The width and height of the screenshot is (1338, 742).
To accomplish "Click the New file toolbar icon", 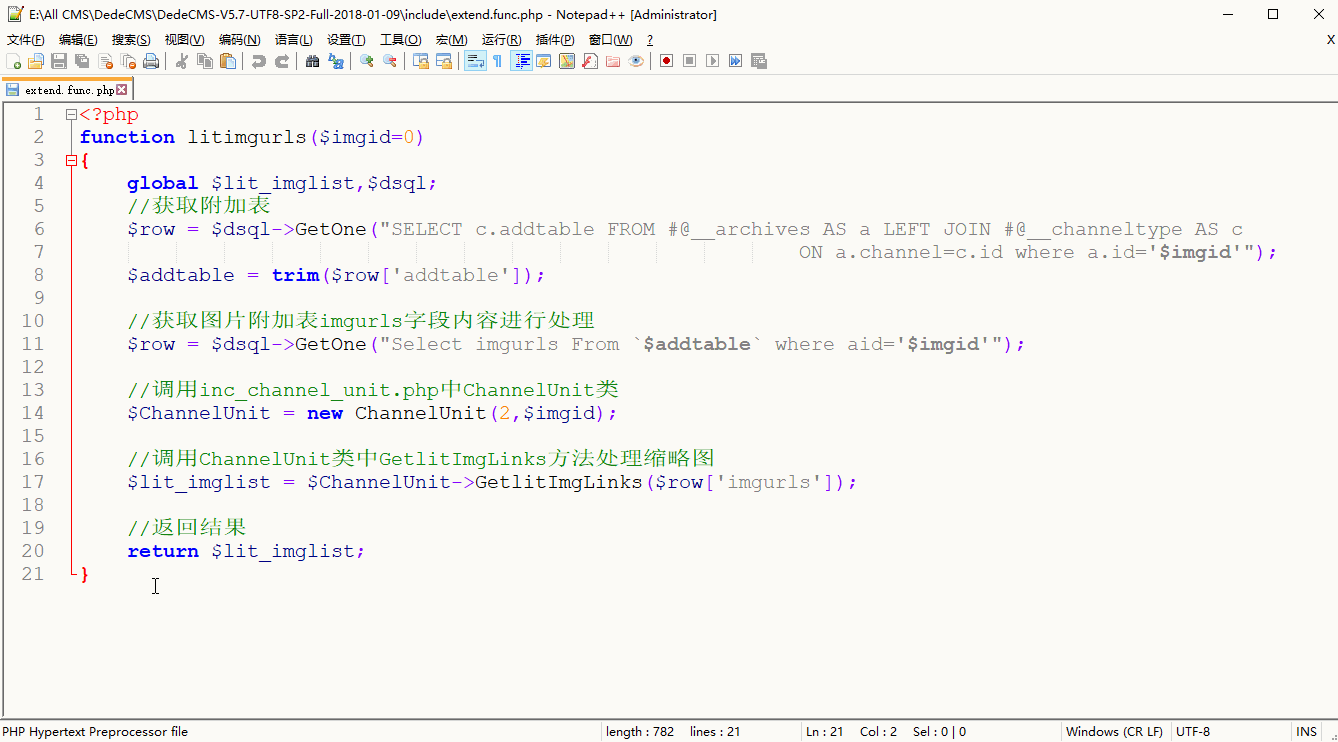I will [13, 61].
